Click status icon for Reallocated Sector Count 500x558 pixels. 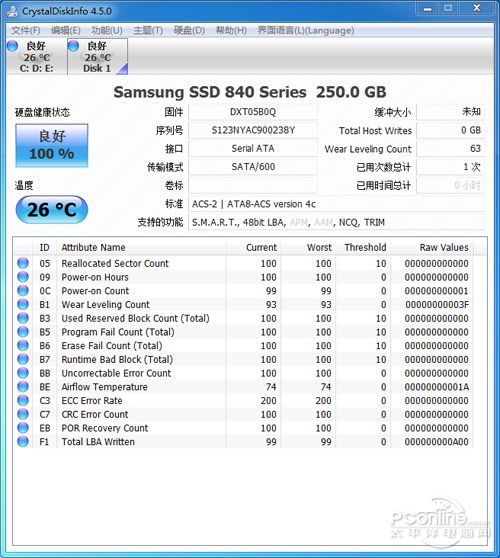coord(23,263)
